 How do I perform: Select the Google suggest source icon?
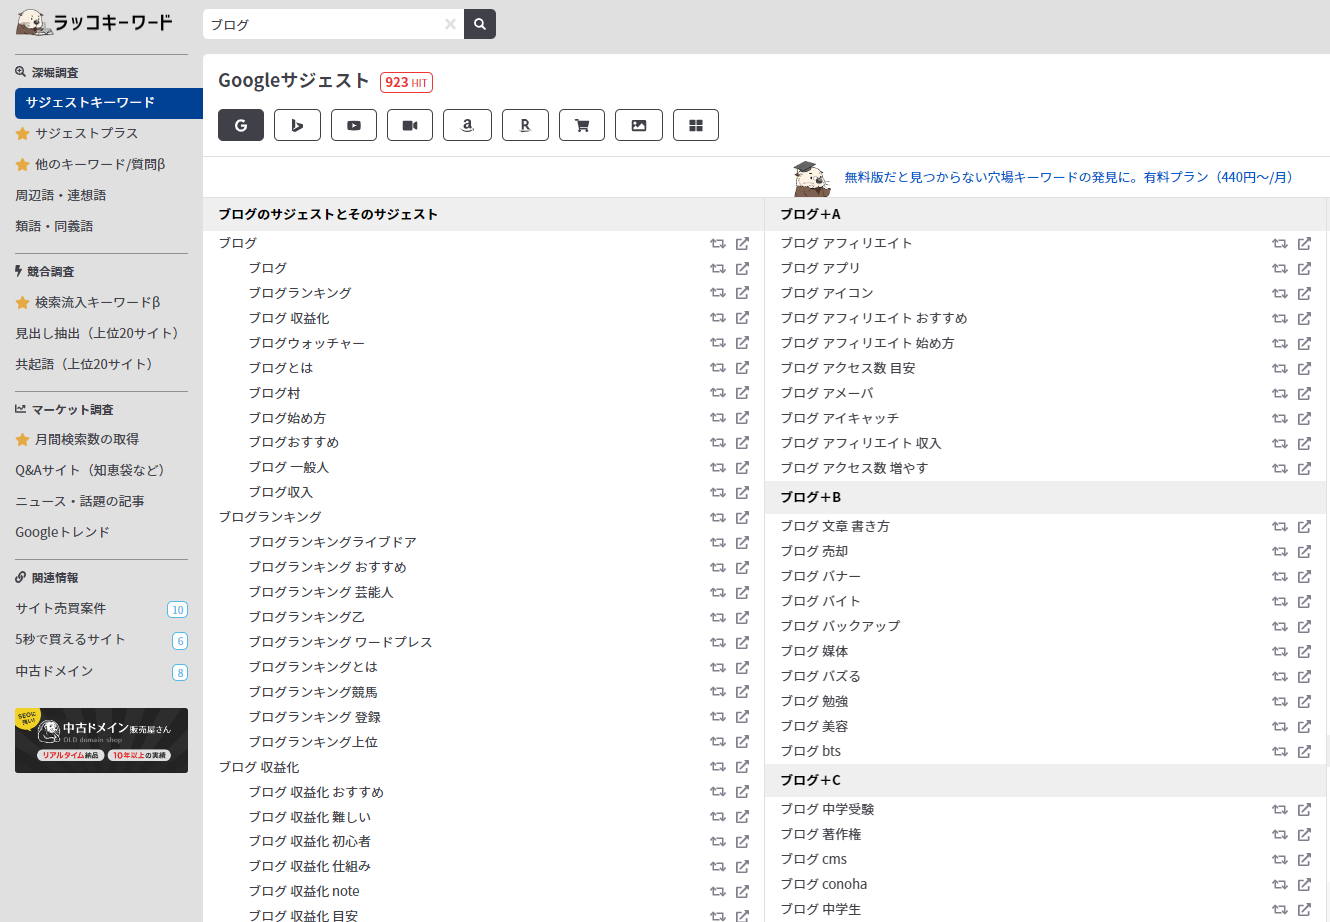pyautogui.click(x=241, y=125)
